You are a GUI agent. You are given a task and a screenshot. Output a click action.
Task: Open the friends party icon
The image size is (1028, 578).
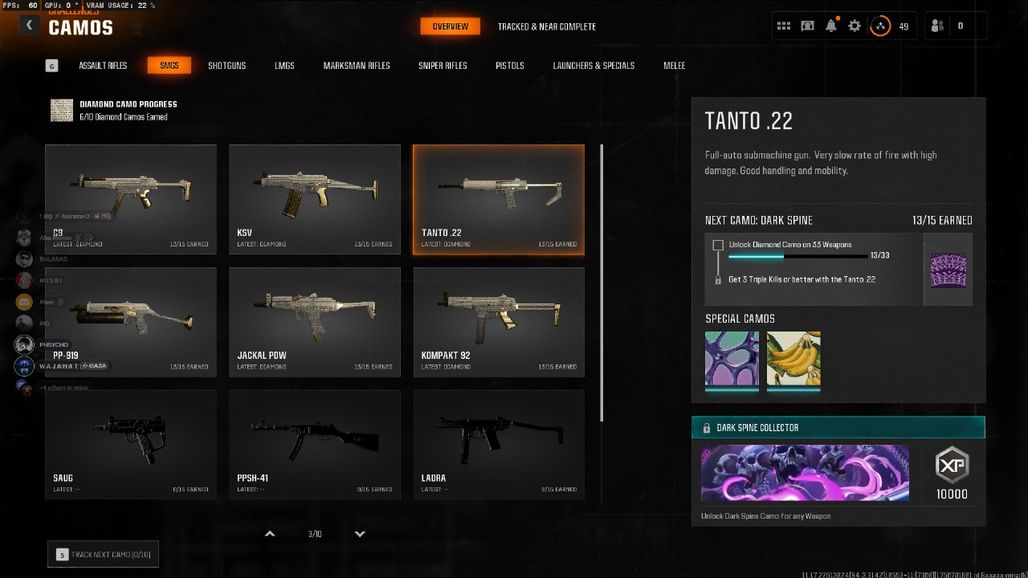coord(938,26)
